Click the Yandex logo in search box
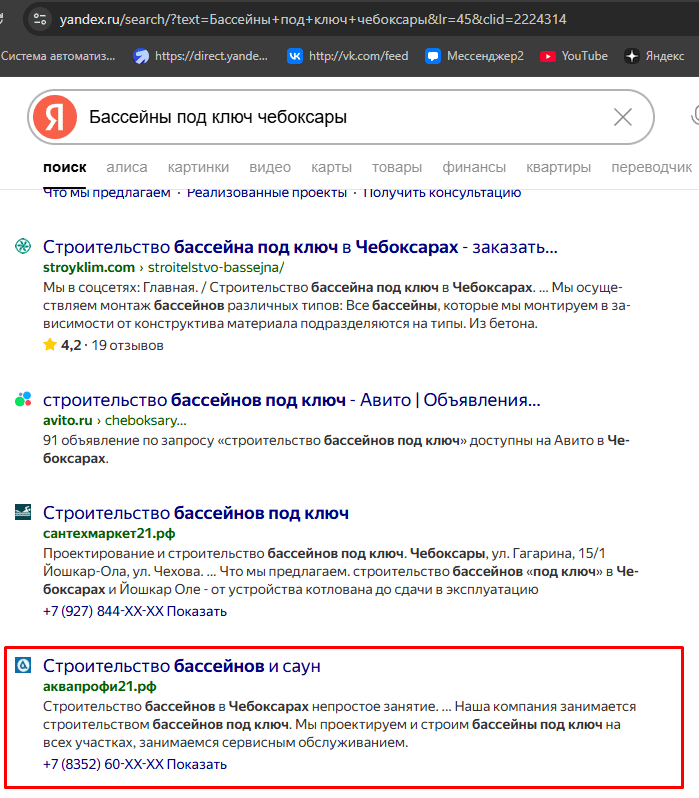The image size is (699, 798). click(55, 118)
